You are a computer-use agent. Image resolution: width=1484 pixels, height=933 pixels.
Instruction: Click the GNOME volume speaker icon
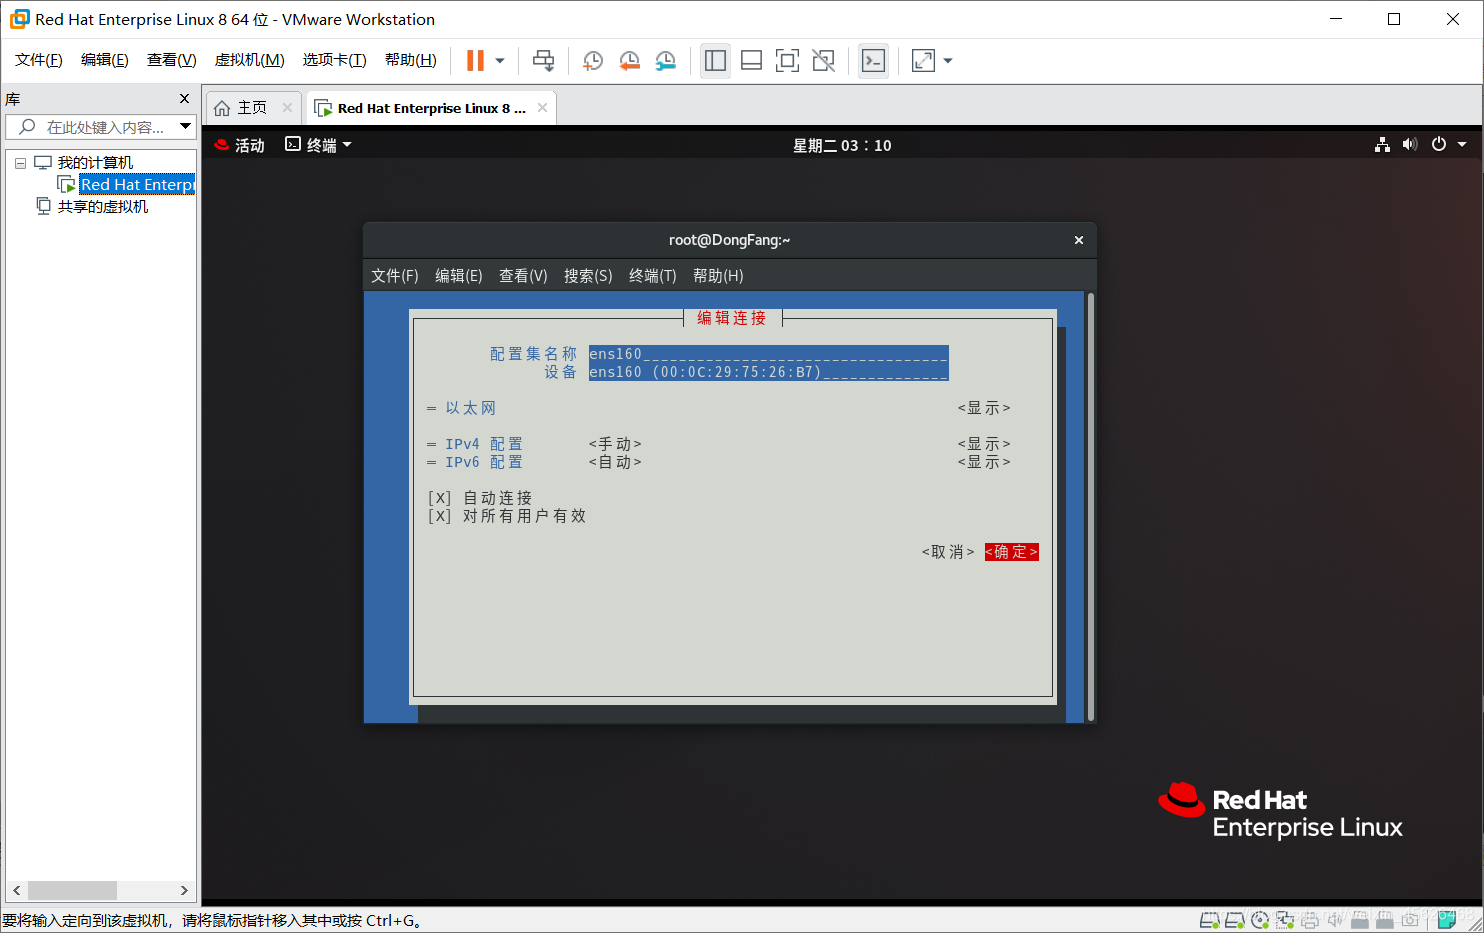tap(1410, 145)
